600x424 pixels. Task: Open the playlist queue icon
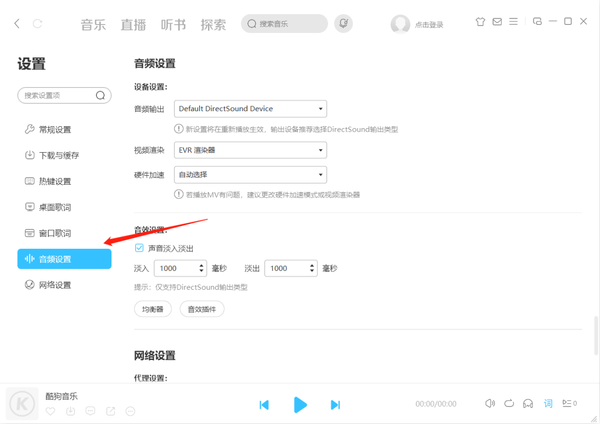(569, 404)
